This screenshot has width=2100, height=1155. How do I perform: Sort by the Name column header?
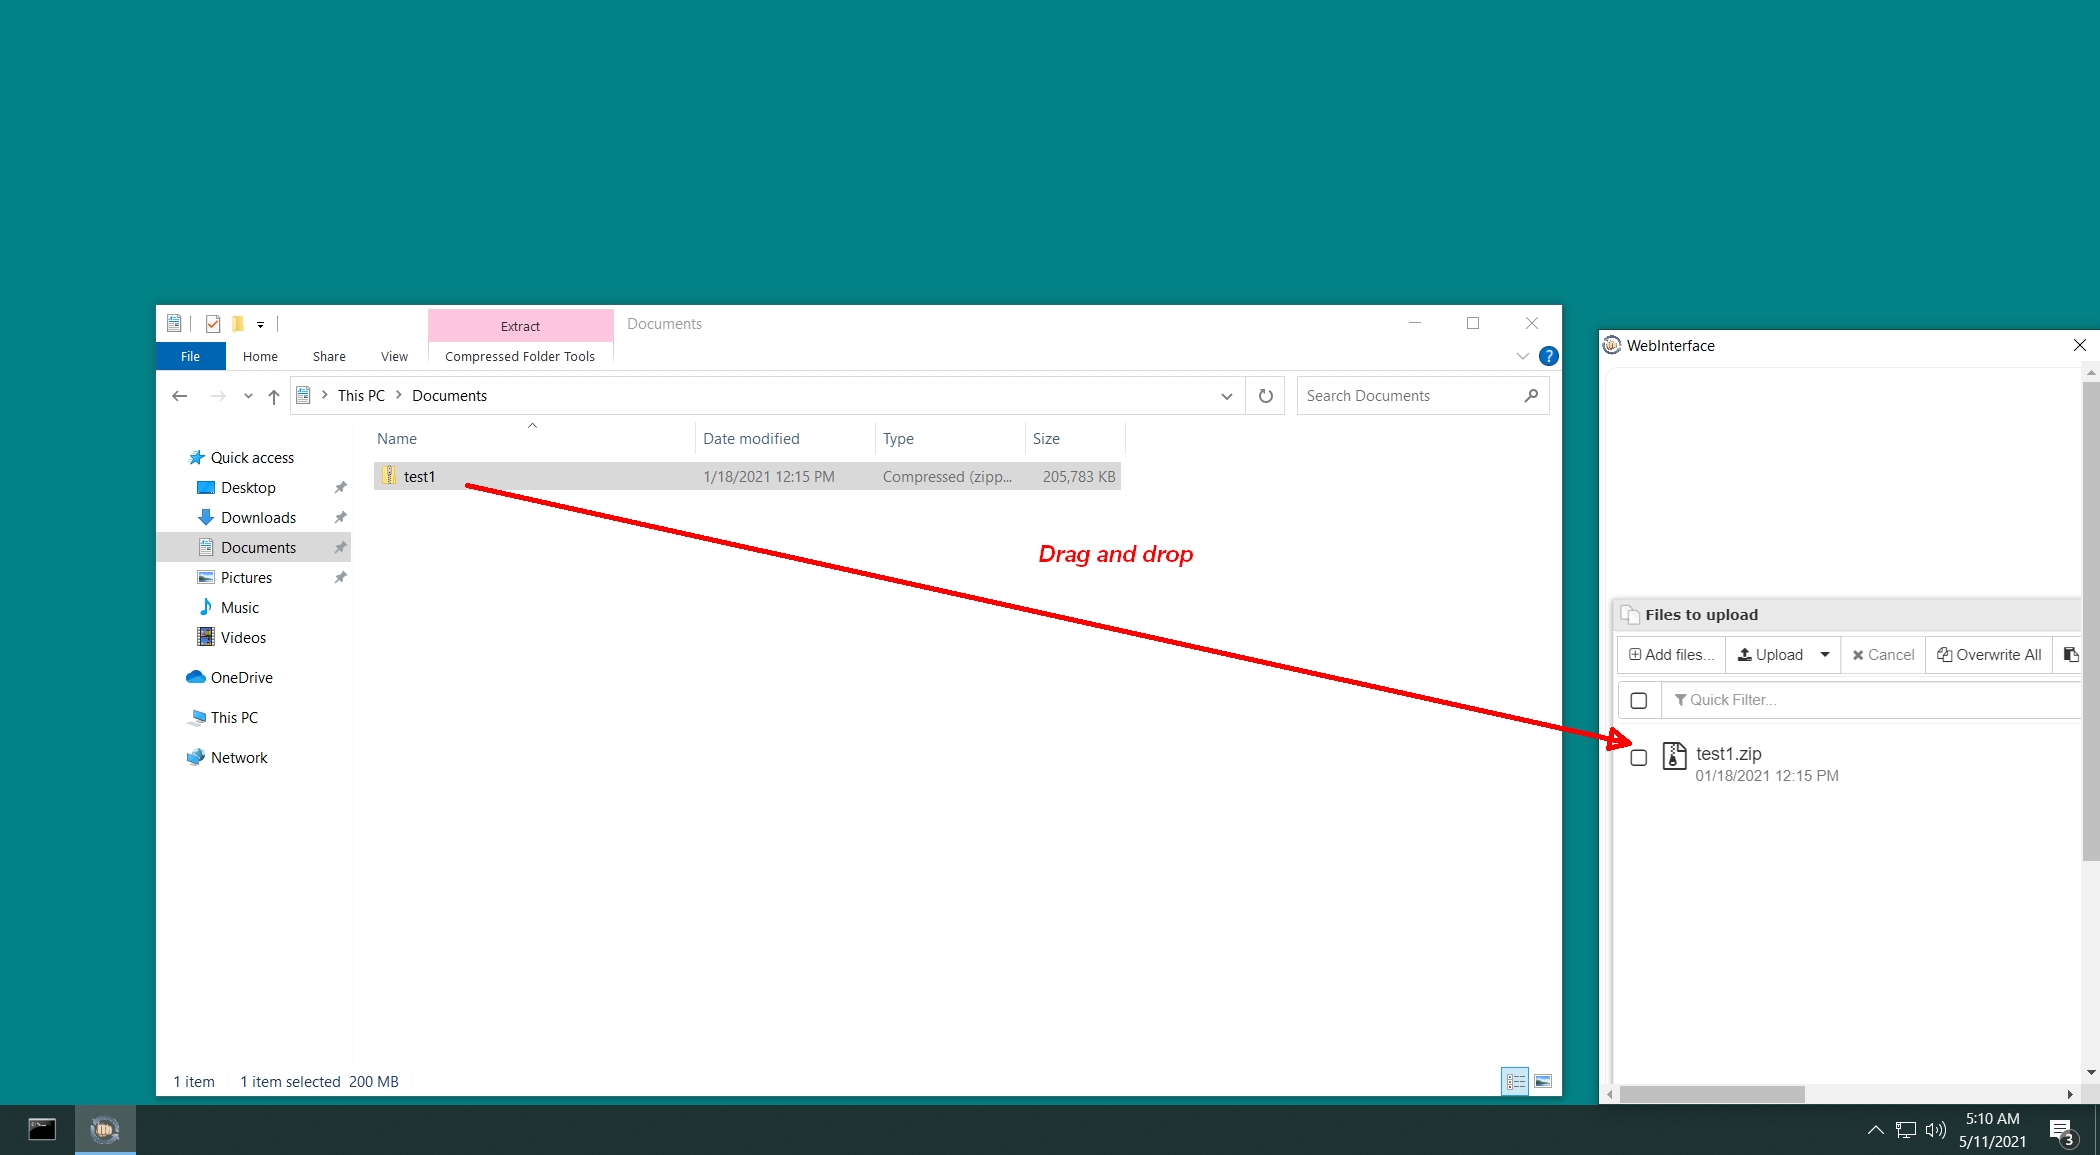click(x=533, y=439)
